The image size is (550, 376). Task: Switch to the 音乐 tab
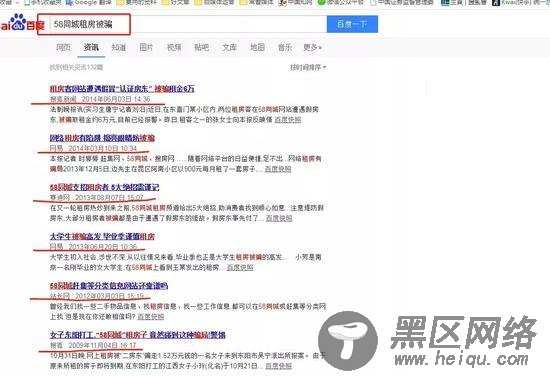(285, 47)
